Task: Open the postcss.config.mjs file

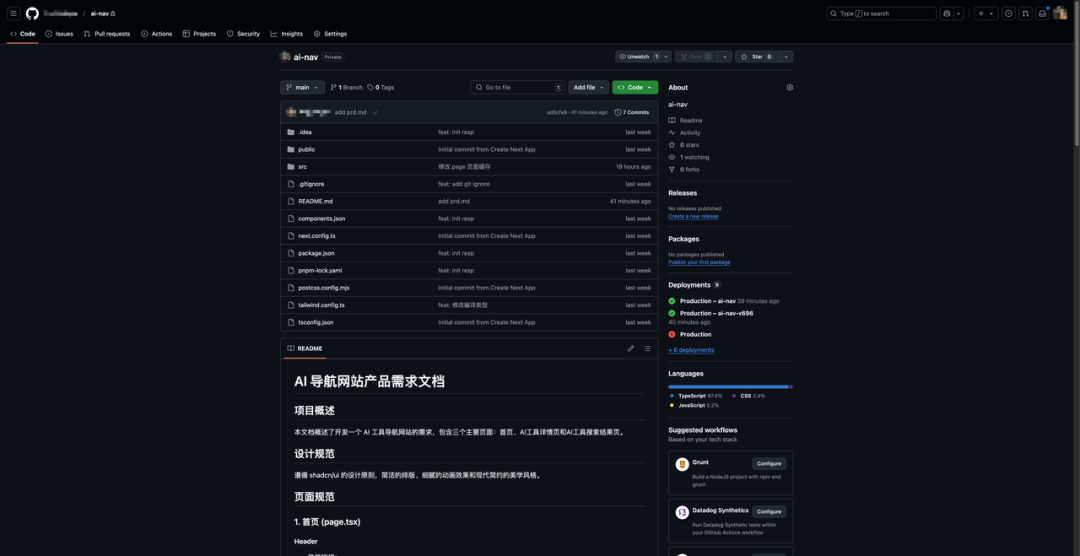Action: tap(324, 287)
